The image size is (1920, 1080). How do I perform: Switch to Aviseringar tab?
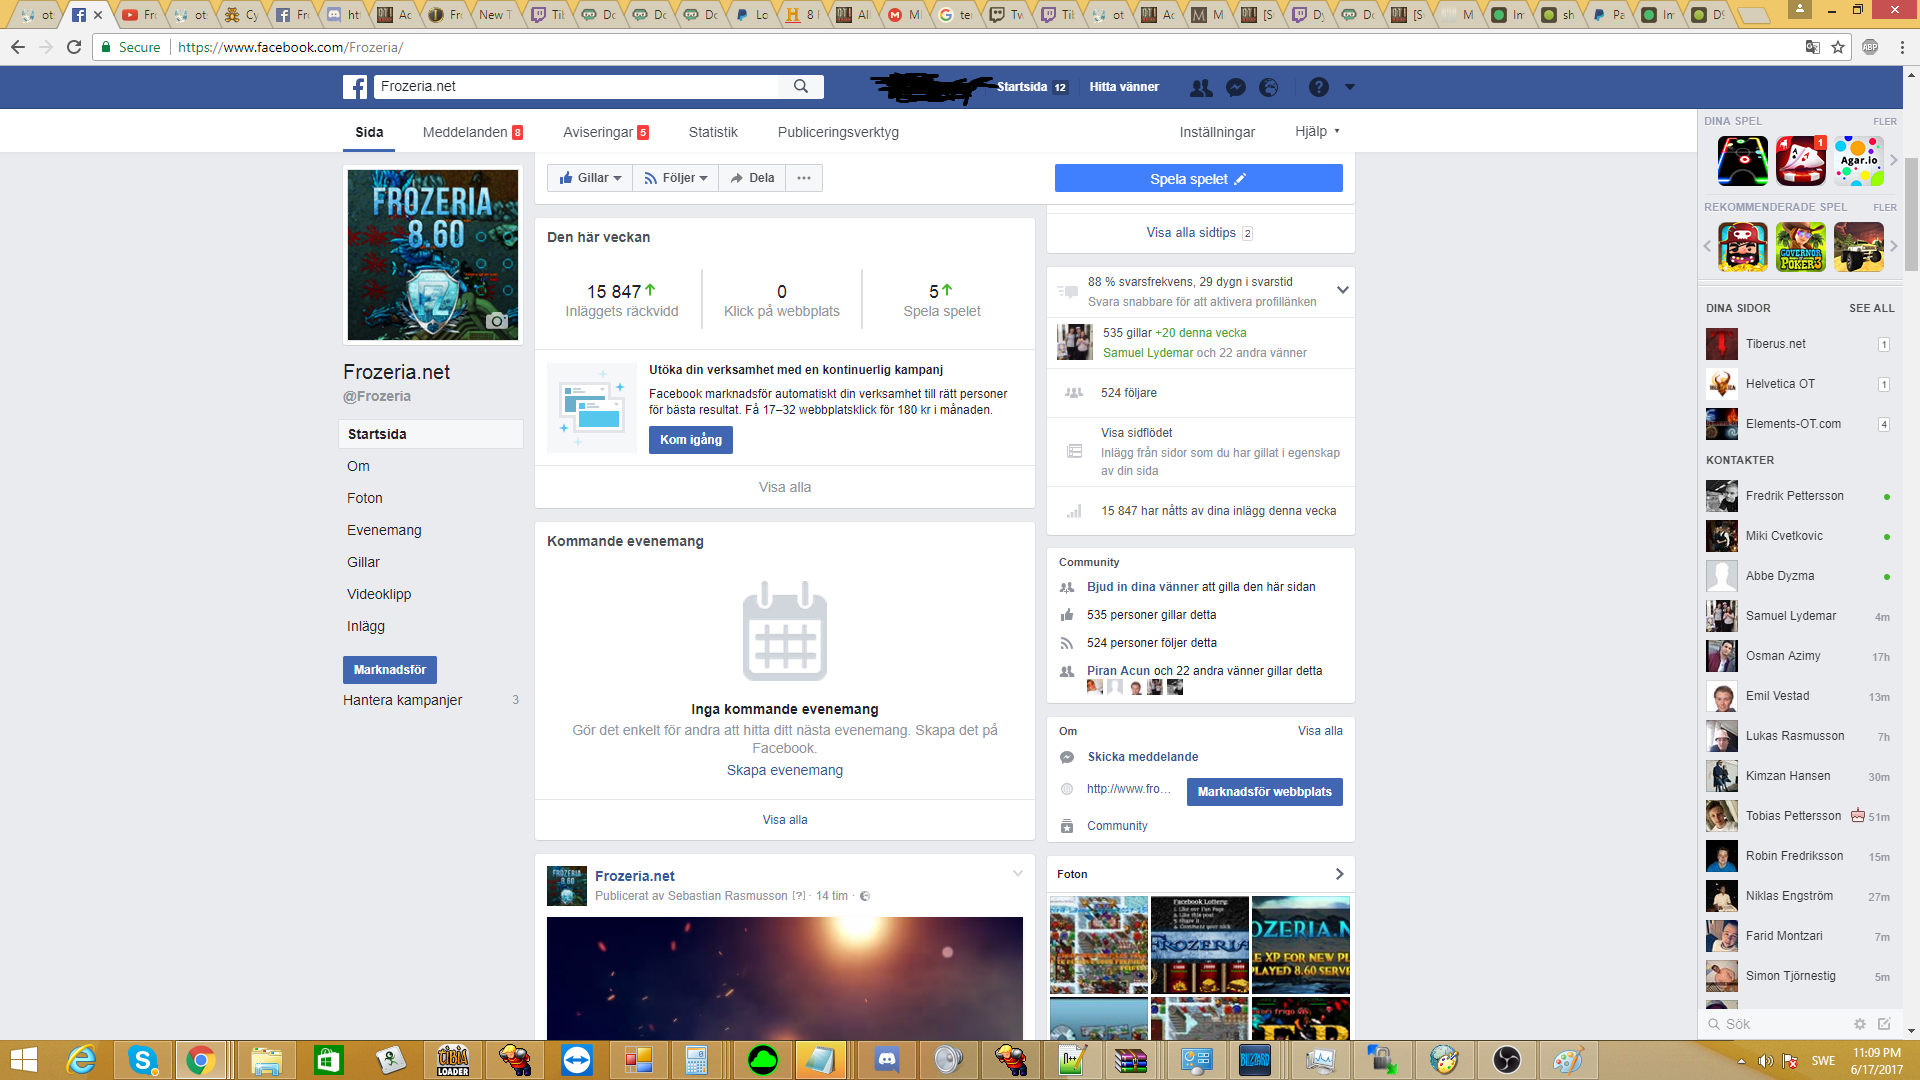[x=605, y=132]
